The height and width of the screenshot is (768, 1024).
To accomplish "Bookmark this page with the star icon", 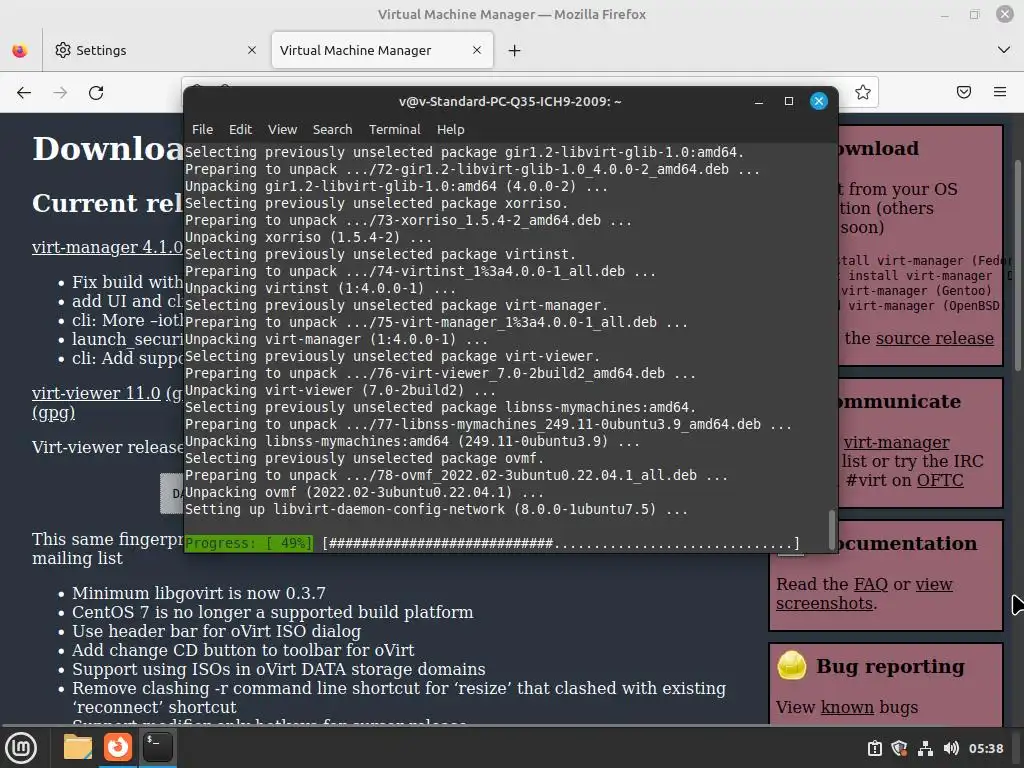I will point(863,92).
